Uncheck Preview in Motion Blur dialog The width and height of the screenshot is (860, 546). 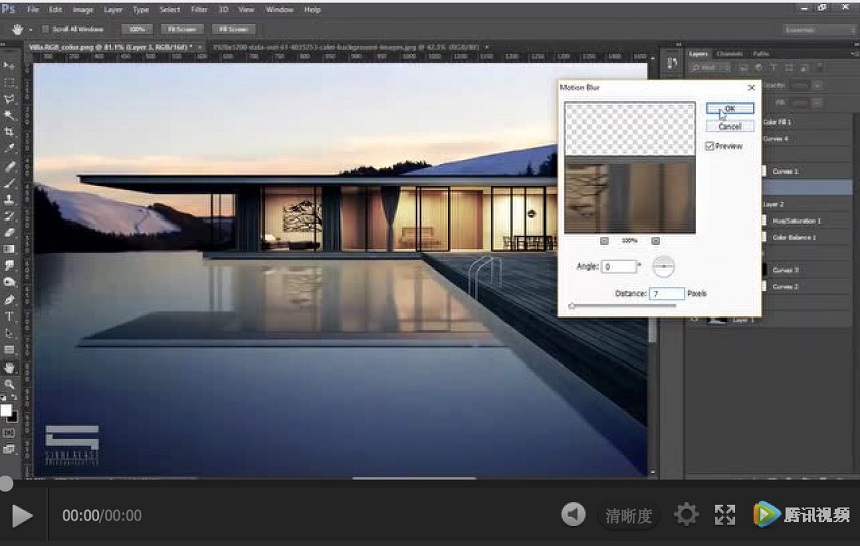(710, 146)
